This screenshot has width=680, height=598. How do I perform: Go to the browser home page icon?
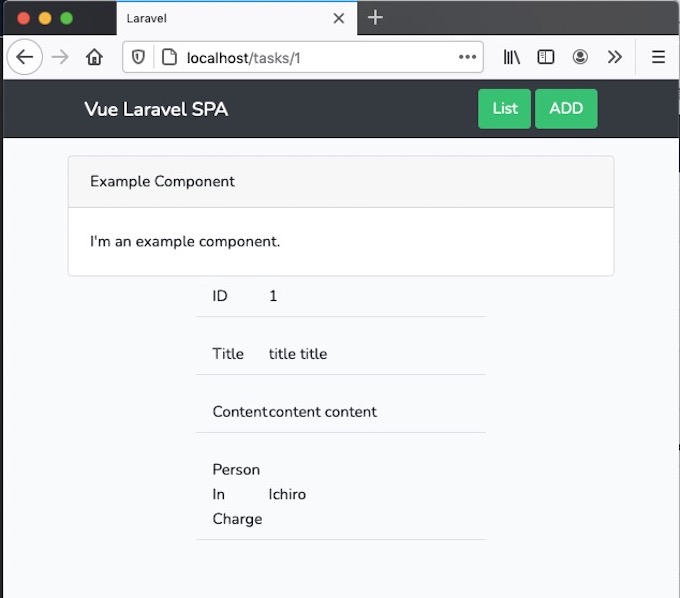click(94, 57)
